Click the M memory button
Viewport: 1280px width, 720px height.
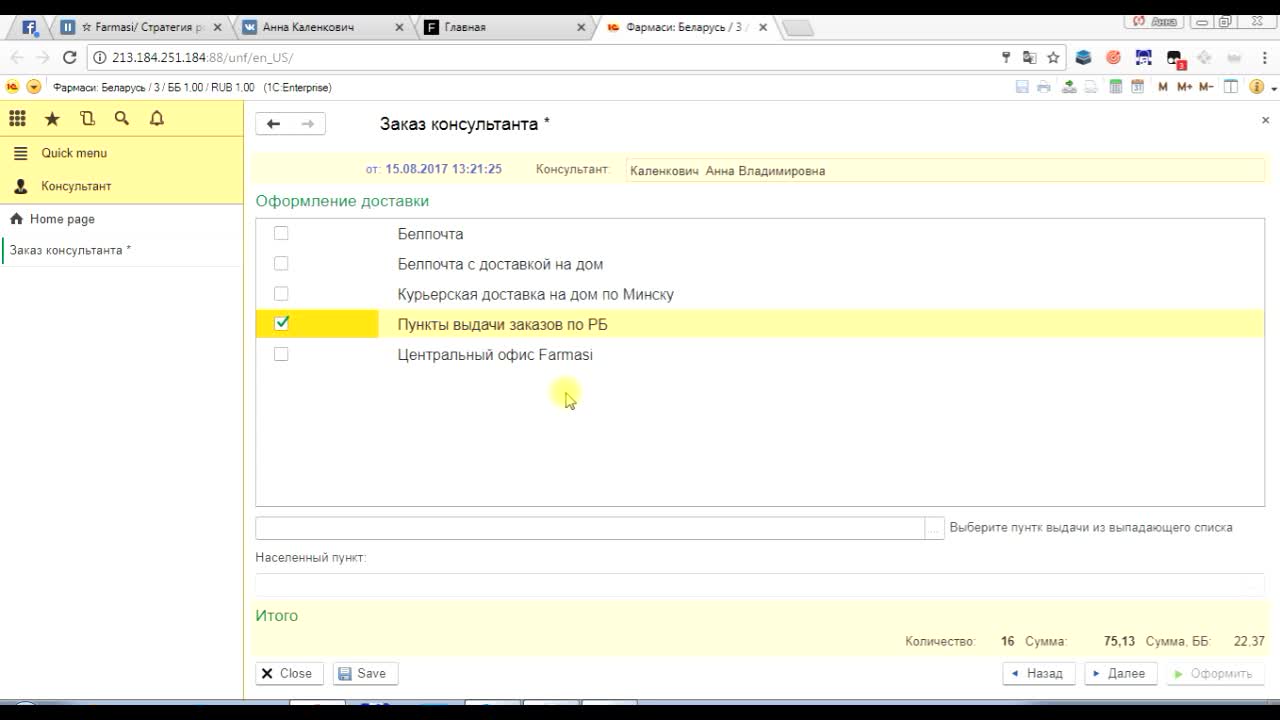pos(1163,87)
